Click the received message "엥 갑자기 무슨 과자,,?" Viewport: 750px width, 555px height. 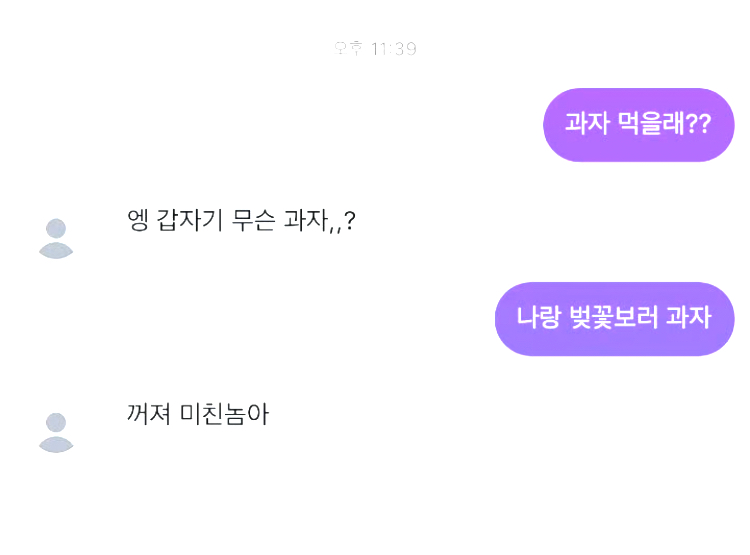(x=241, y=220)
